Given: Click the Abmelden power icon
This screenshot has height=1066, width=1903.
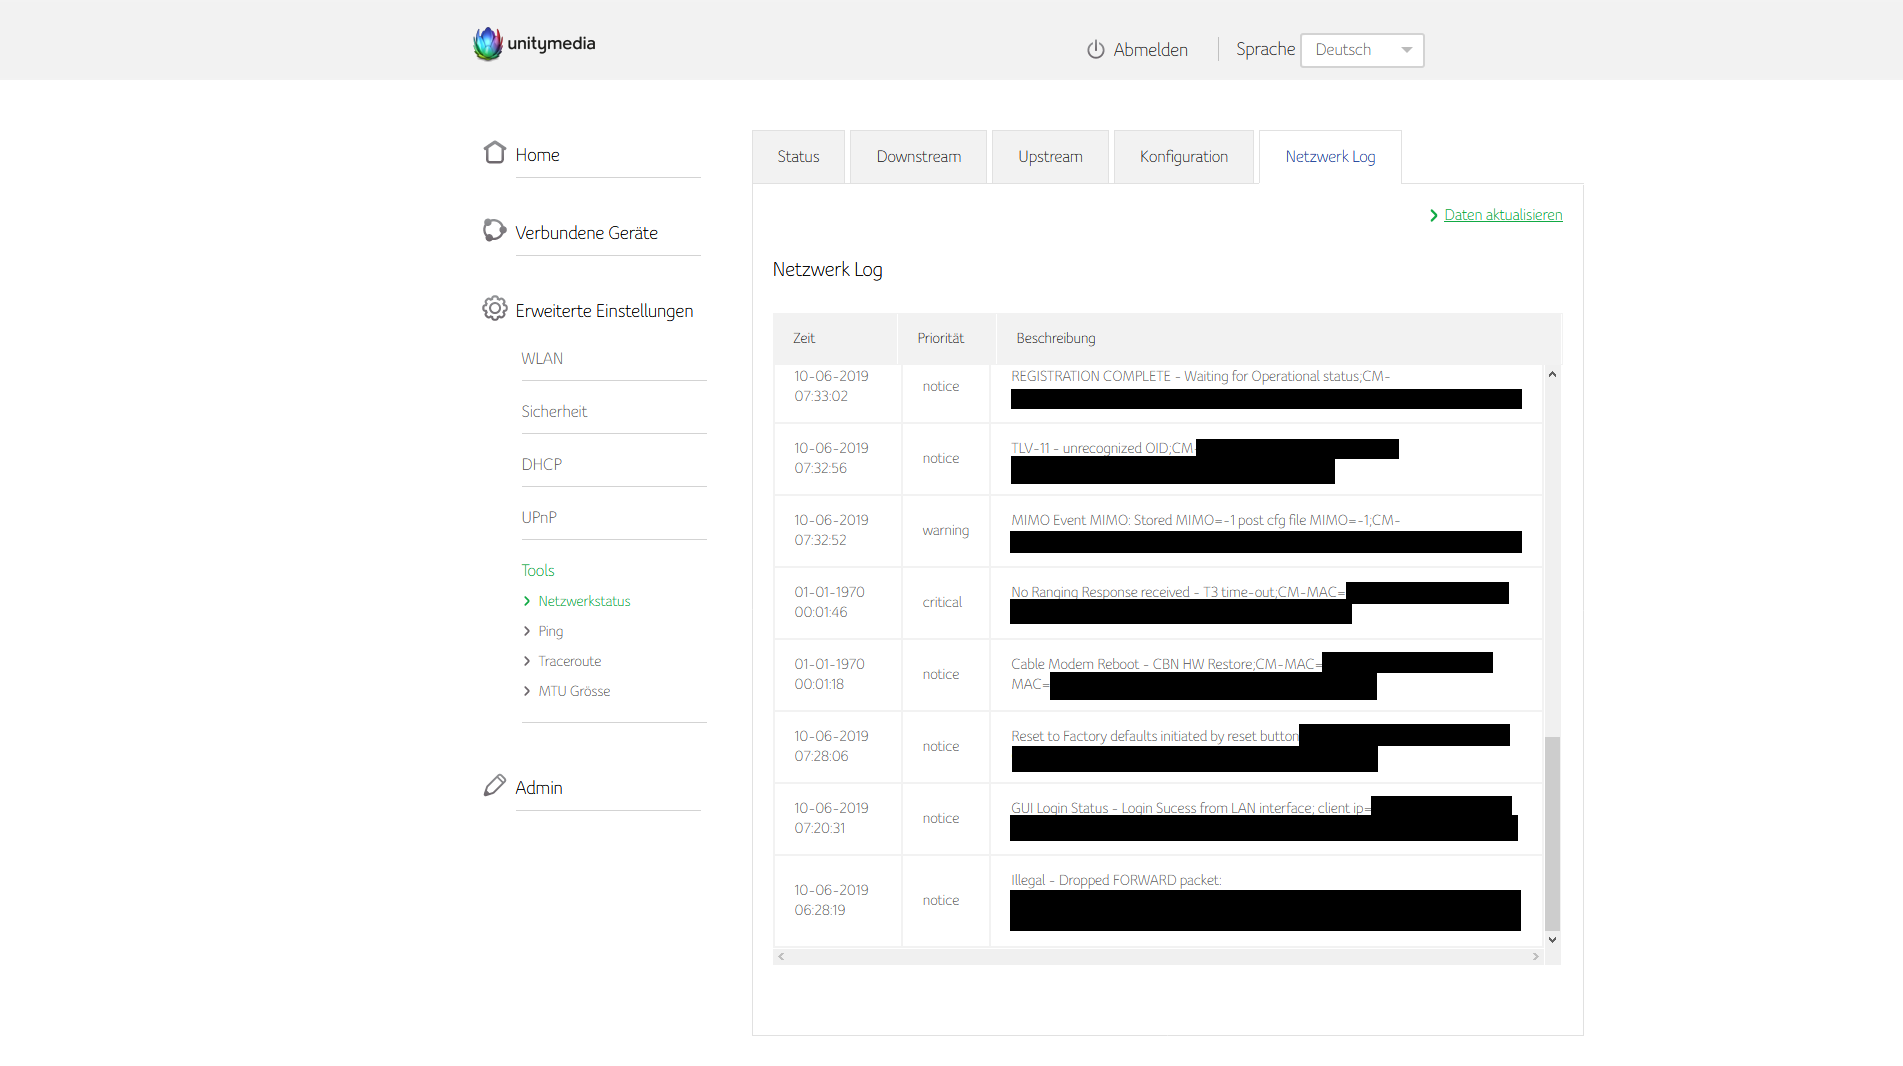Looking at the screenshot, I should pyautogui.click(x=1096, y=50).
